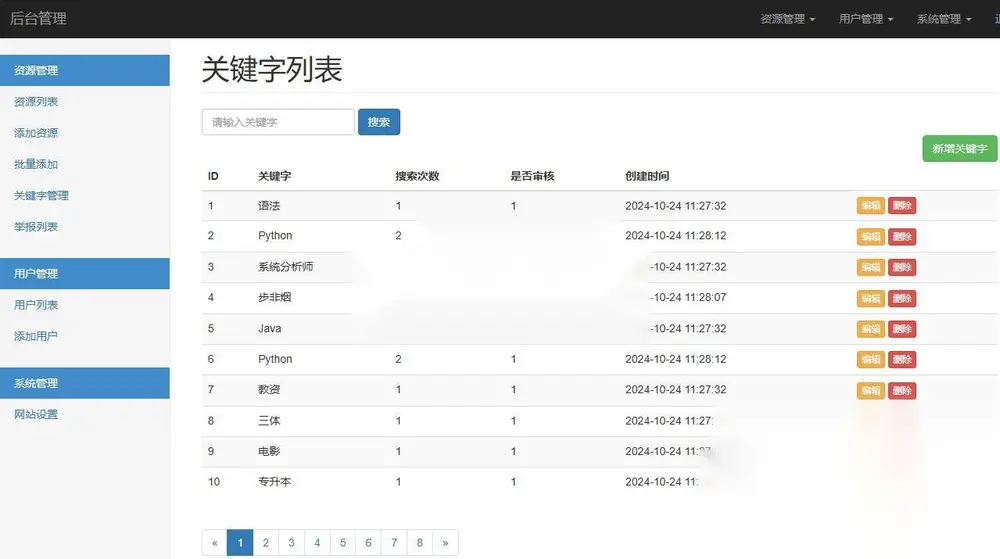
Task: Select the 资源管理 sidebar header
Action: 85,70
